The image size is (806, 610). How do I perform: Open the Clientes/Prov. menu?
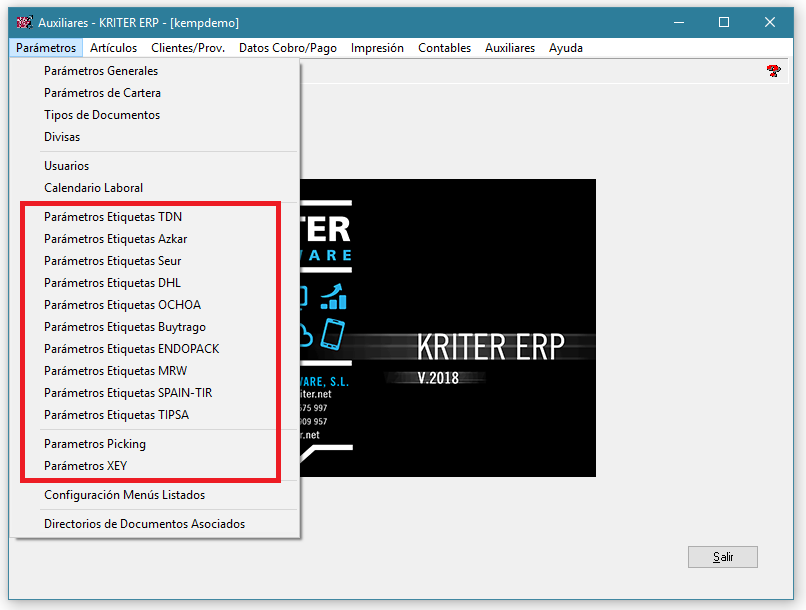point(188,48)
